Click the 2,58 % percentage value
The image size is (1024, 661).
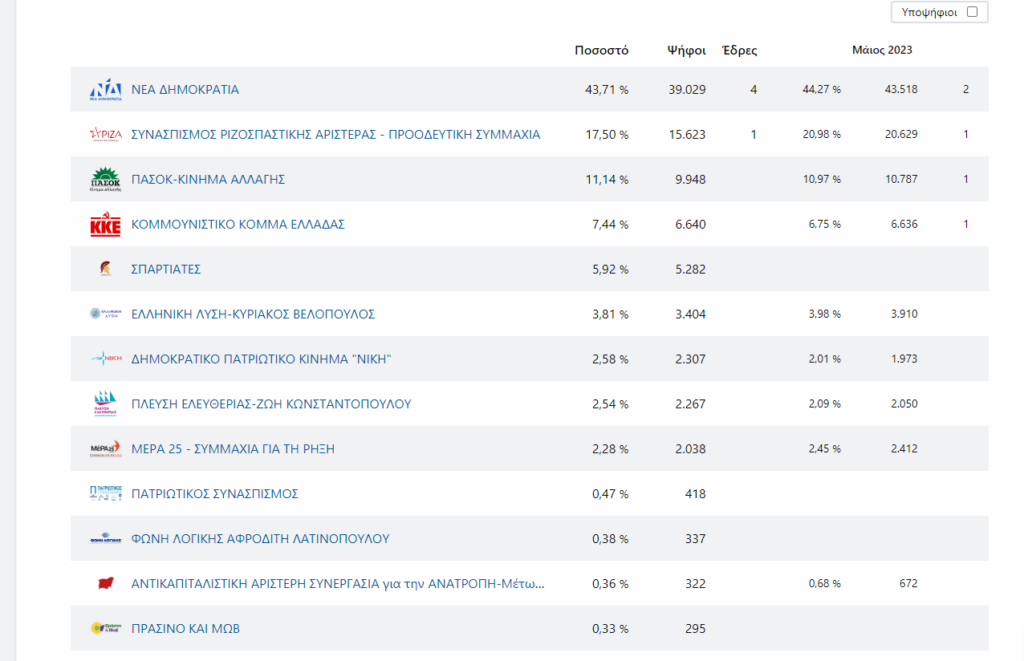610,359
